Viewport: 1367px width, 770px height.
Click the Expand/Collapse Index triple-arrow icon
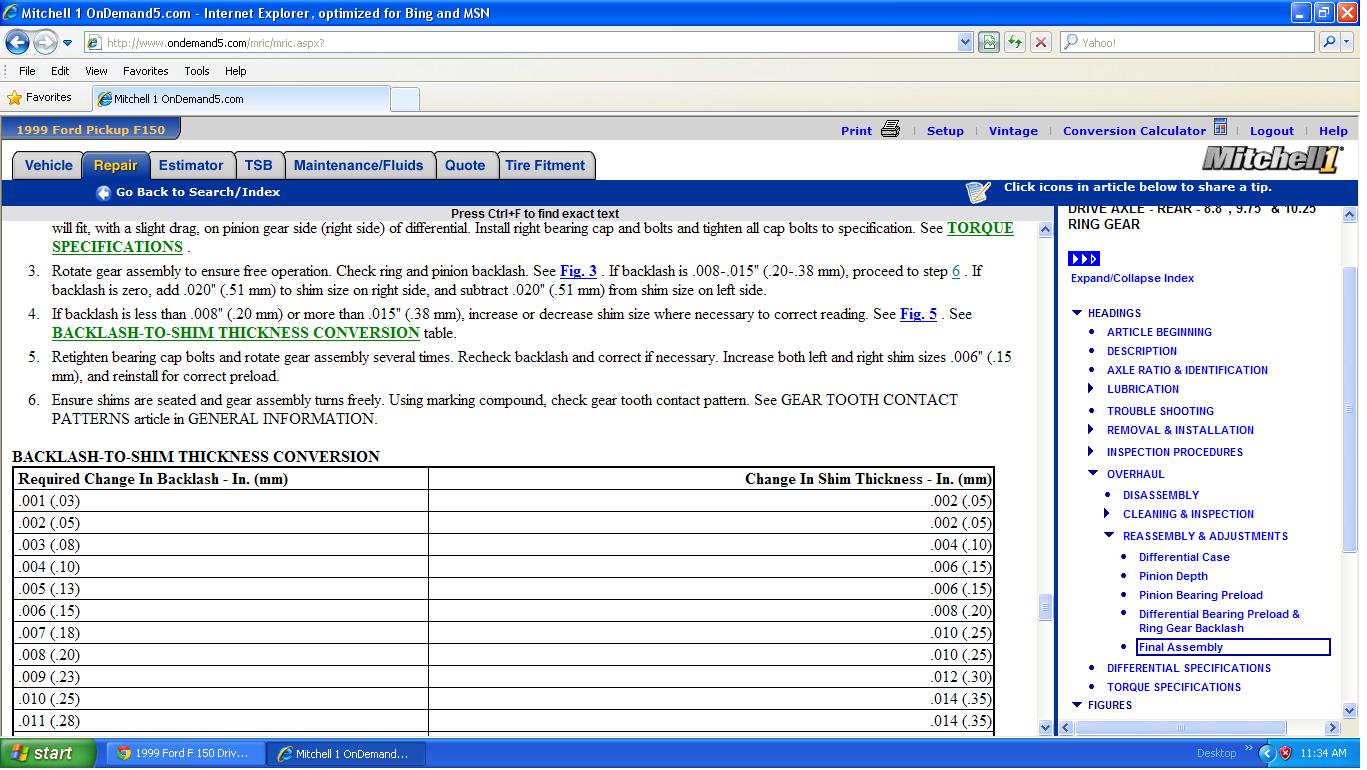point(1083,259)
